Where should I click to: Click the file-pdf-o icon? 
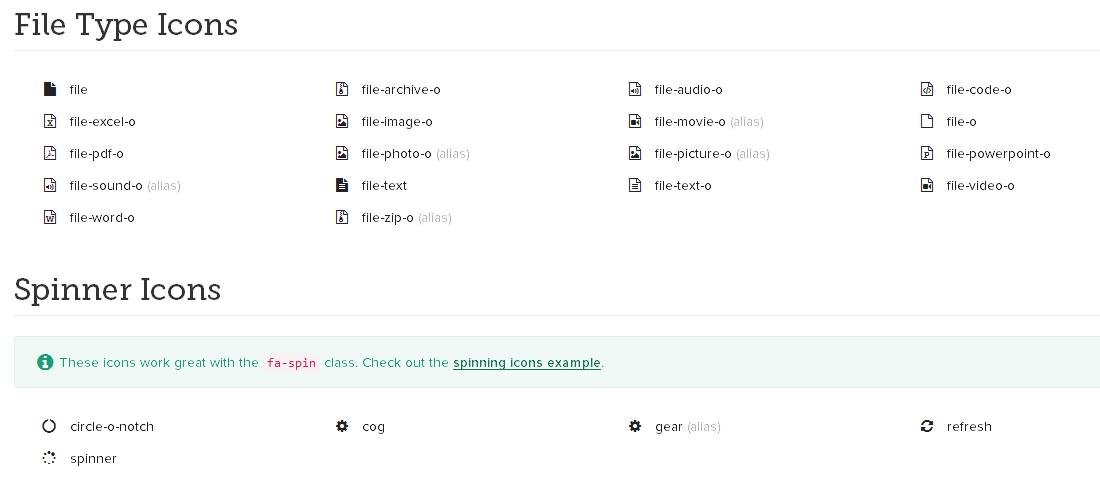tap(50, 154)
